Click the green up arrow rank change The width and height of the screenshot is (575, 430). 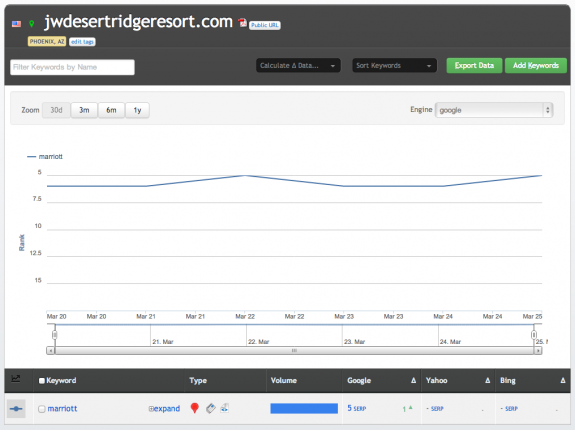coord(411,407)
